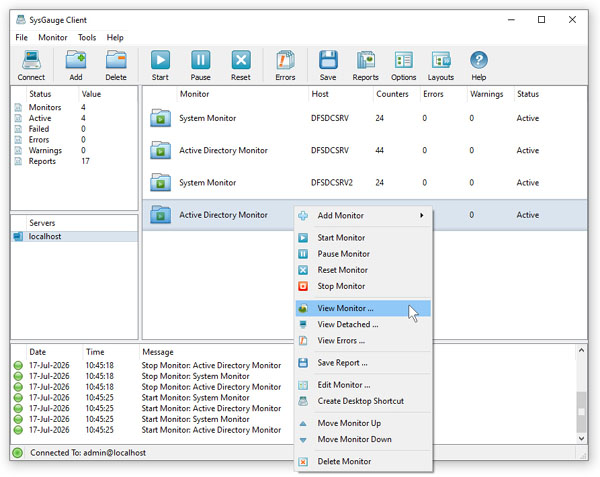Click the log pane scroll up arrow

click(581, 350)
